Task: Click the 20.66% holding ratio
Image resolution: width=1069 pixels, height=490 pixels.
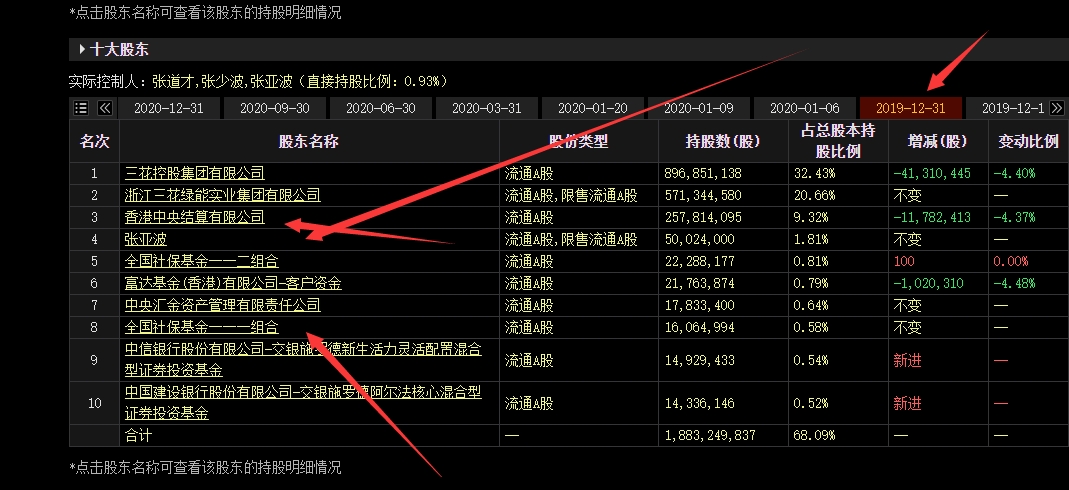Action: [814, 196]
